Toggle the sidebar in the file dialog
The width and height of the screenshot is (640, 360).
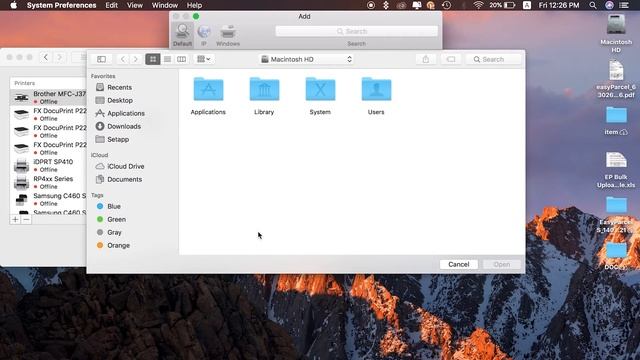coord(101,59)
